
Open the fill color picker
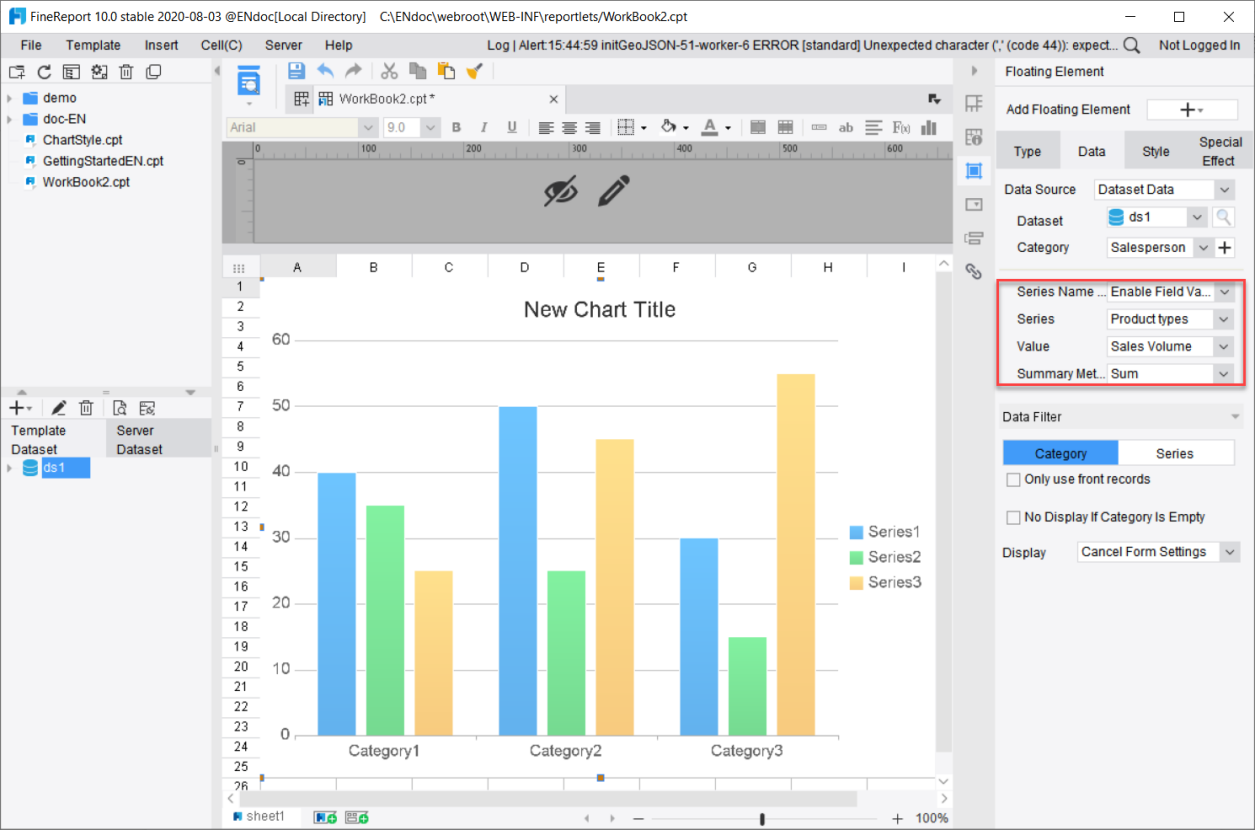[670, 127]
